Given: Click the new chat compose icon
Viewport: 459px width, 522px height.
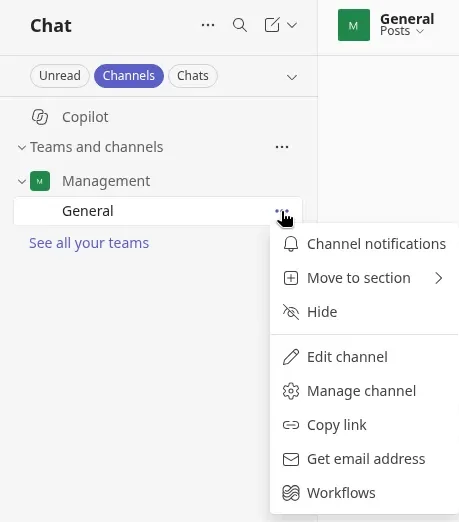Looking at the screenshot, I should pos(272,25).
